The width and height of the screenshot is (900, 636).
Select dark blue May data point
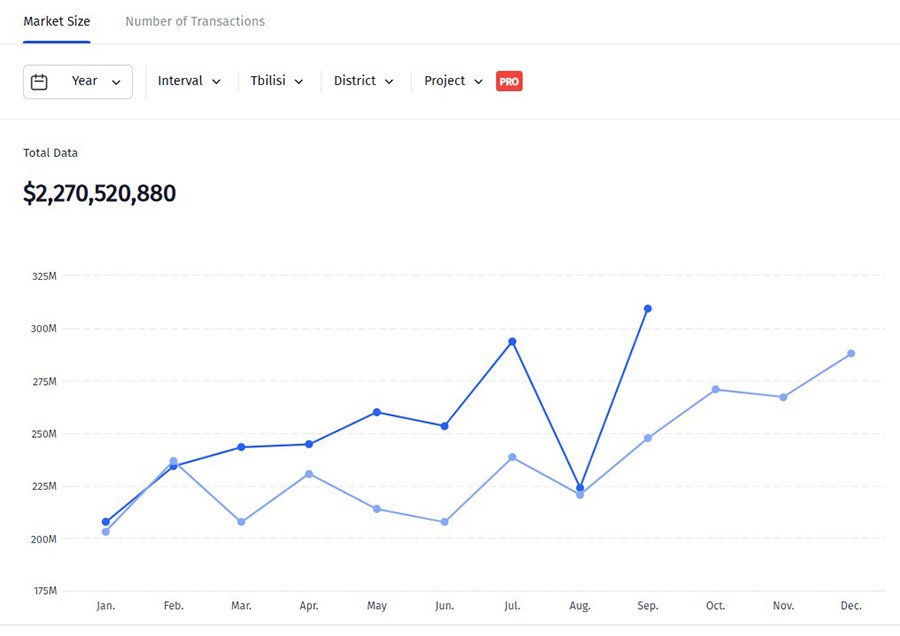coord(377,412)
